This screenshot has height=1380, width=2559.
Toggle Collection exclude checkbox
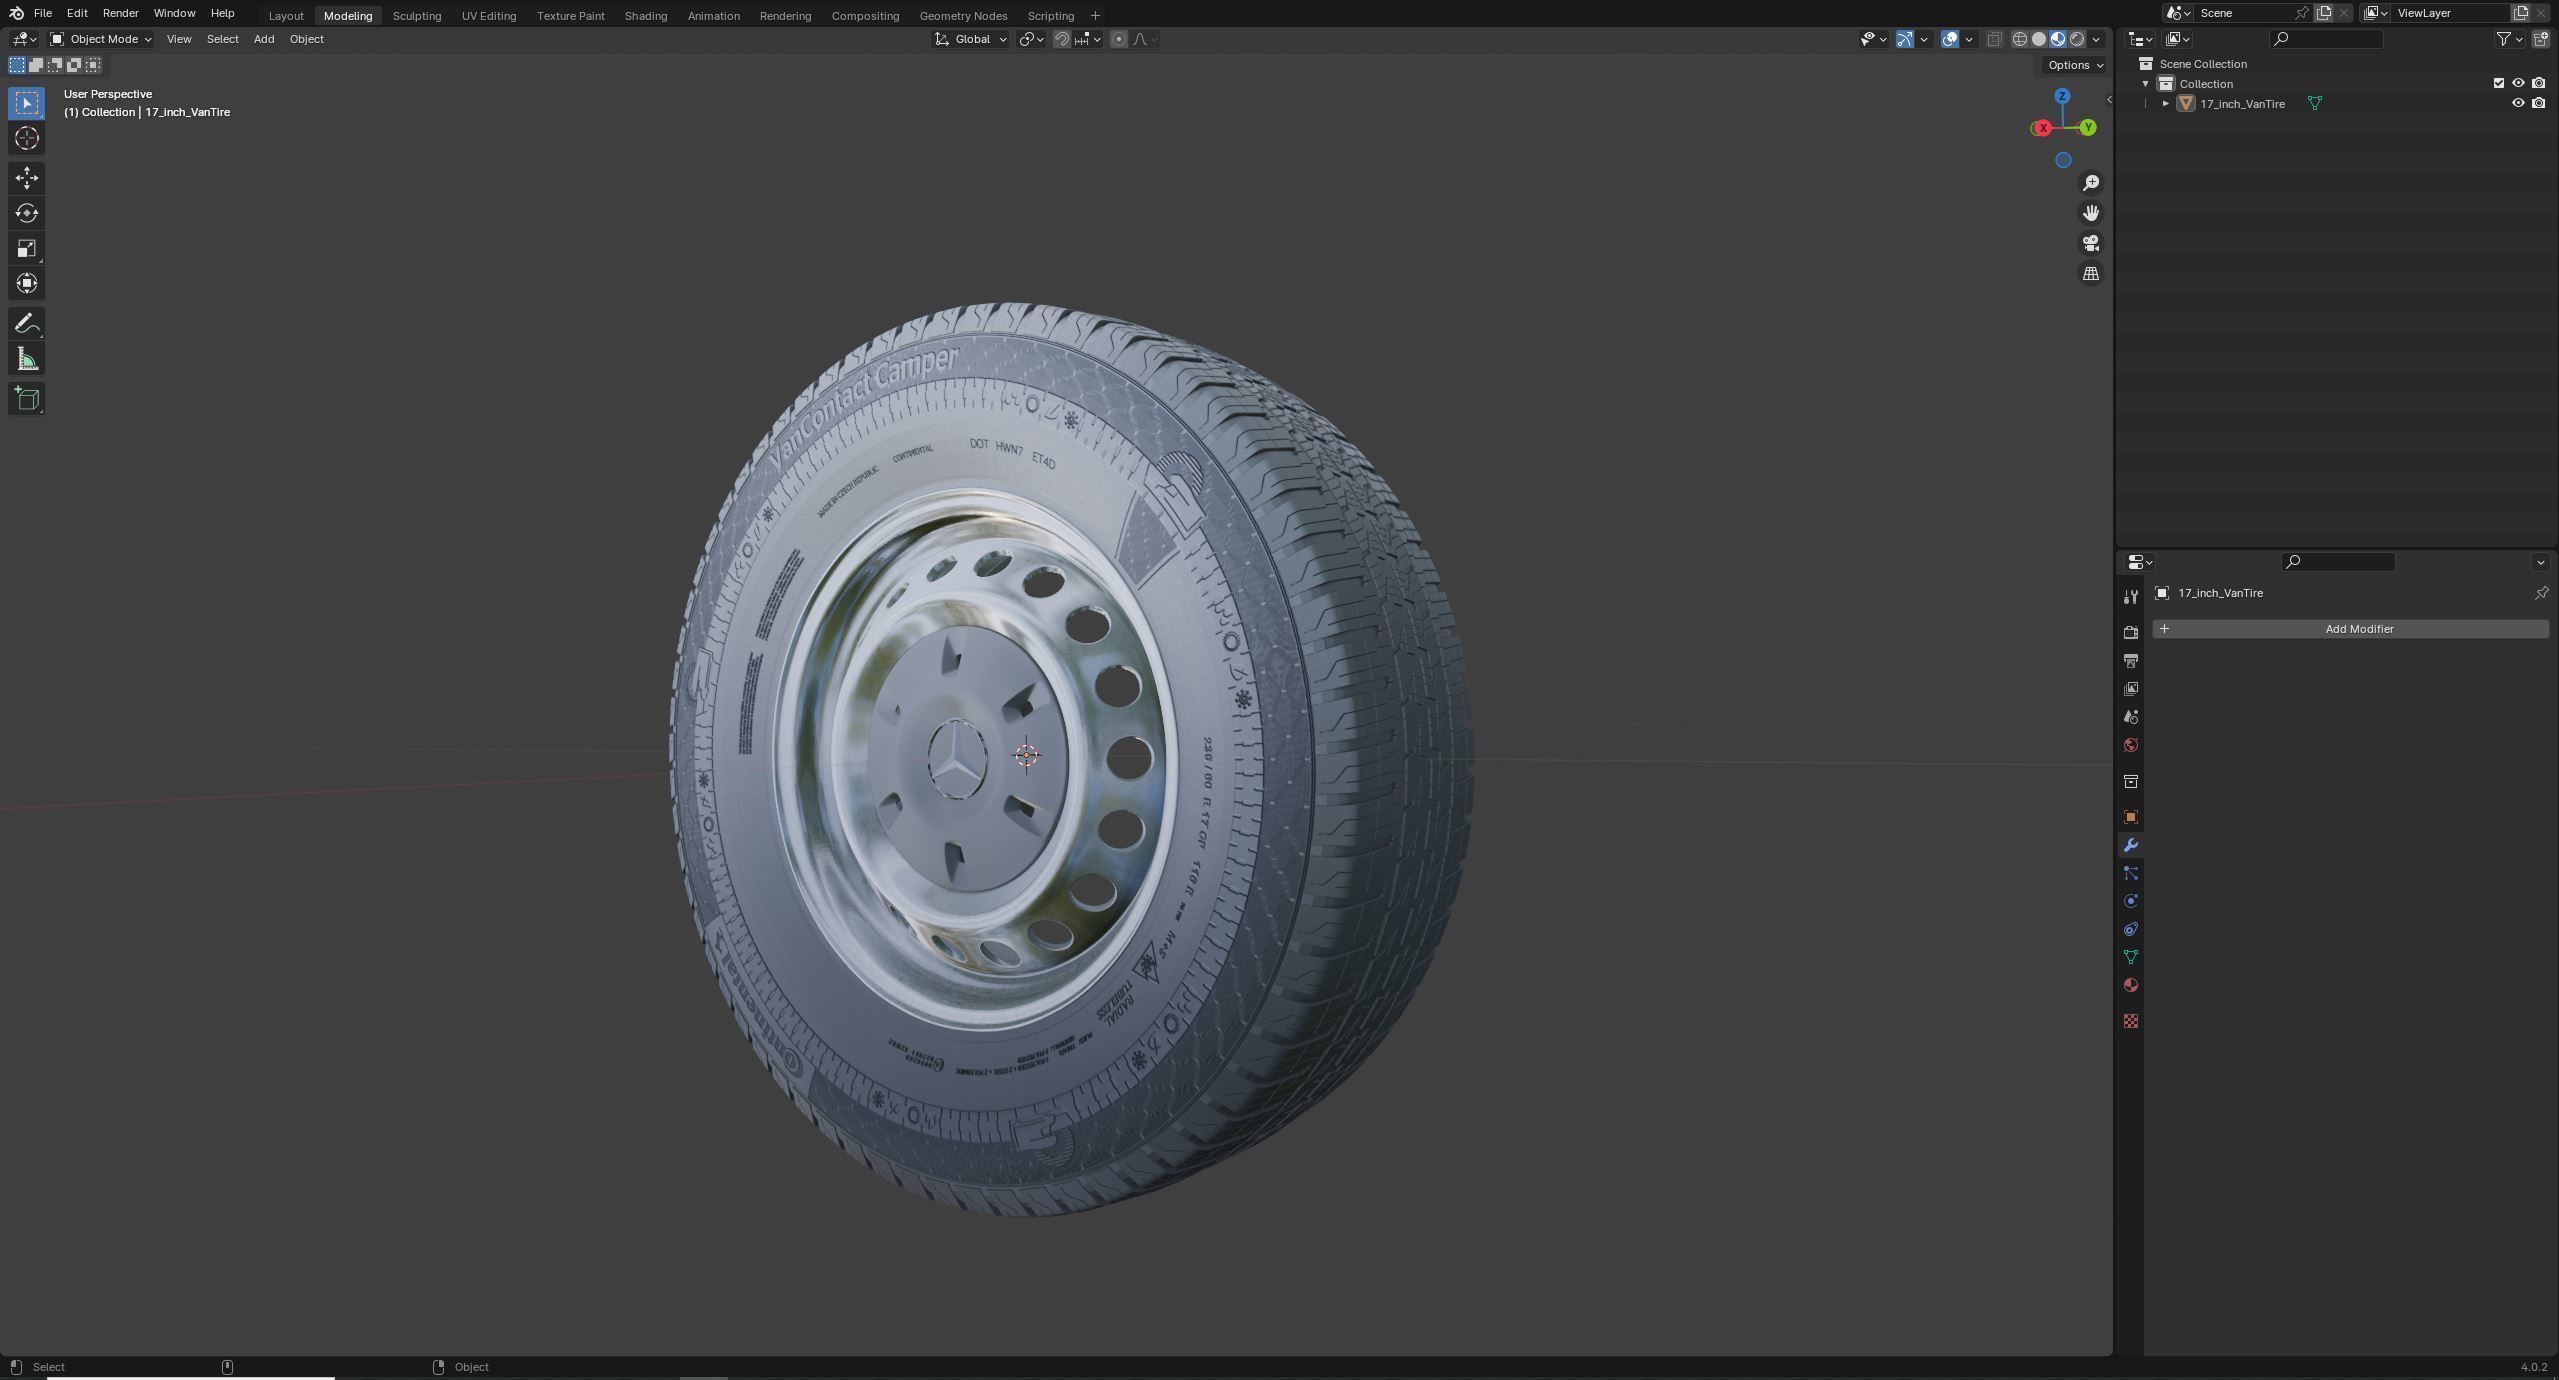[2498, 83]
